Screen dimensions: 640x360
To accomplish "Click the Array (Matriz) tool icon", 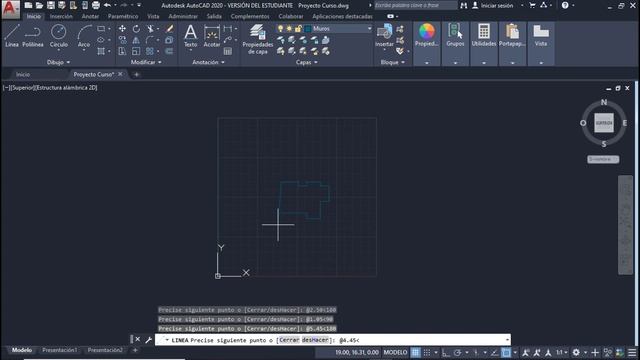I will 150,51.
